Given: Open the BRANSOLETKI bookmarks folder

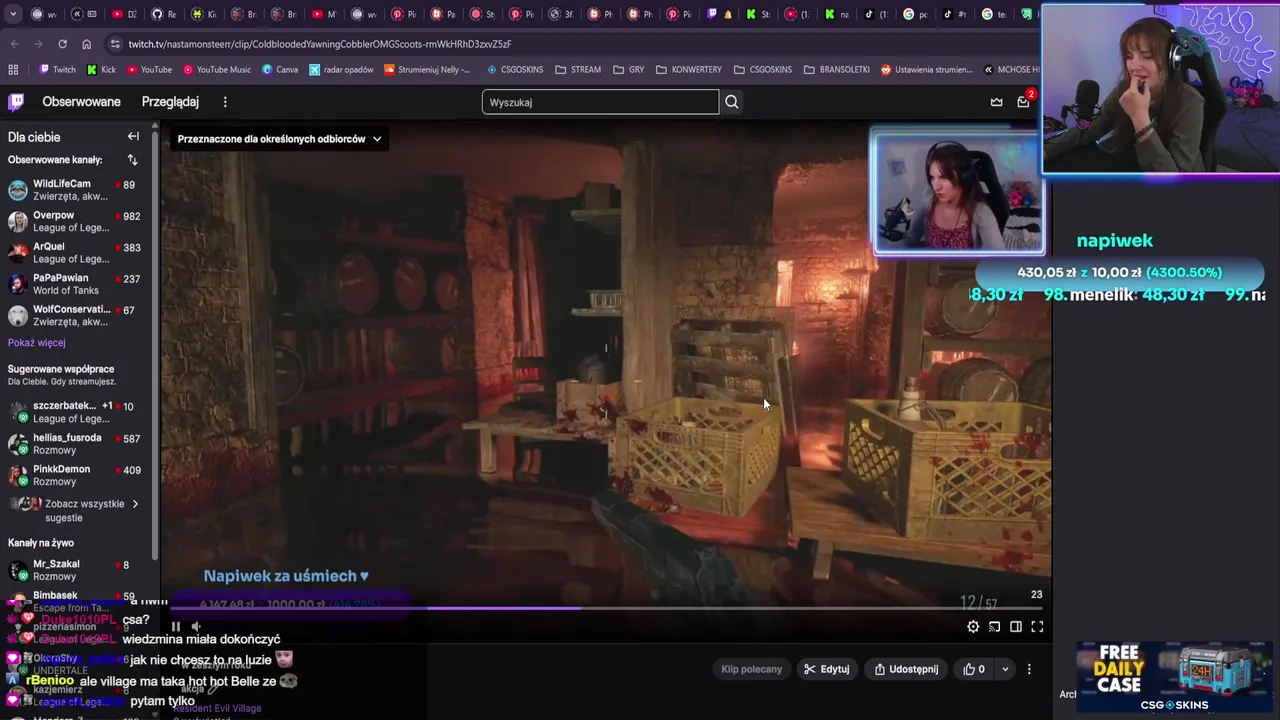Looking at the screenshot, I should pos(836,70).
